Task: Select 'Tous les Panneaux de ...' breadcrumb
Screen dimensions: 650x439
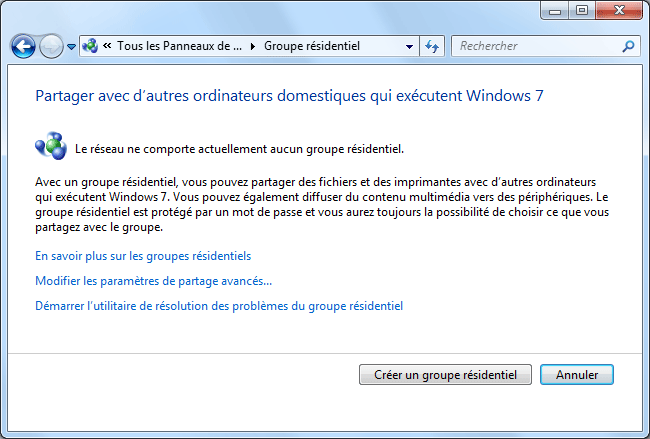Action: (179, 46)
